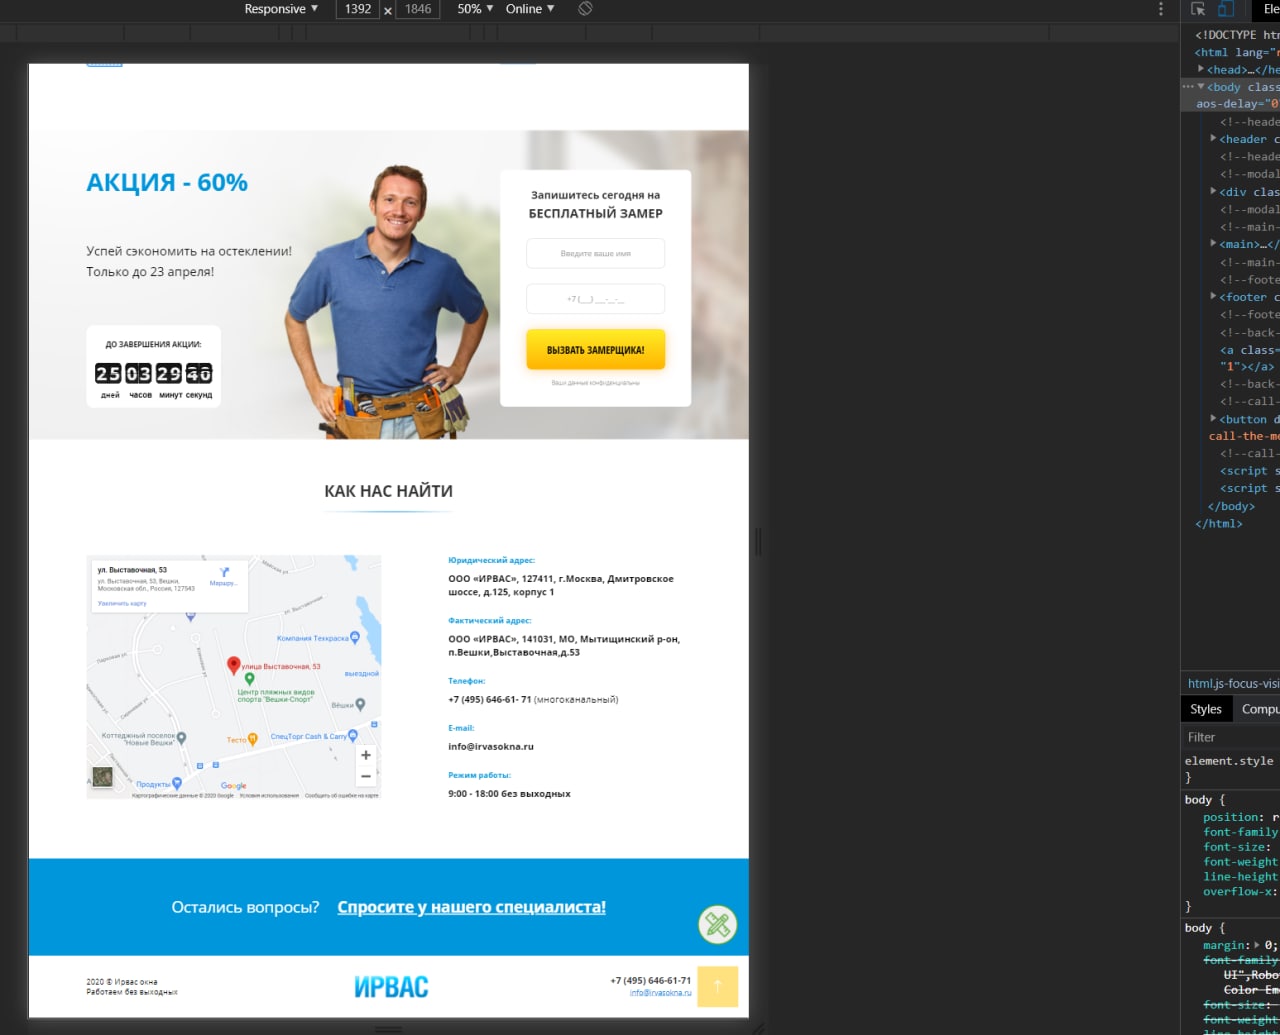The image size is (1280, 1035).
Task: Switch map to satellite view thumbnail
Action: (102, 776)
